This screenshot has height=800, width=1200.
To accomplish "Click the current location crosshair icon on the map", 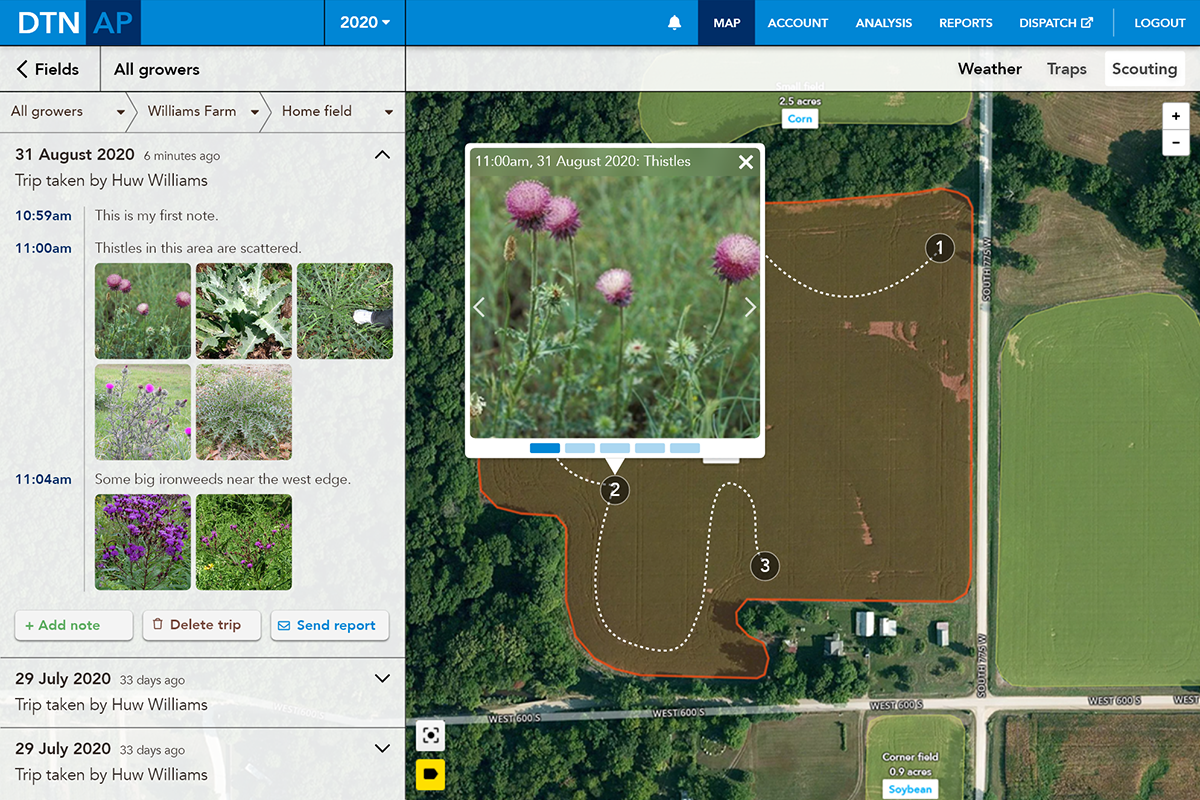I will coord(430,735).
